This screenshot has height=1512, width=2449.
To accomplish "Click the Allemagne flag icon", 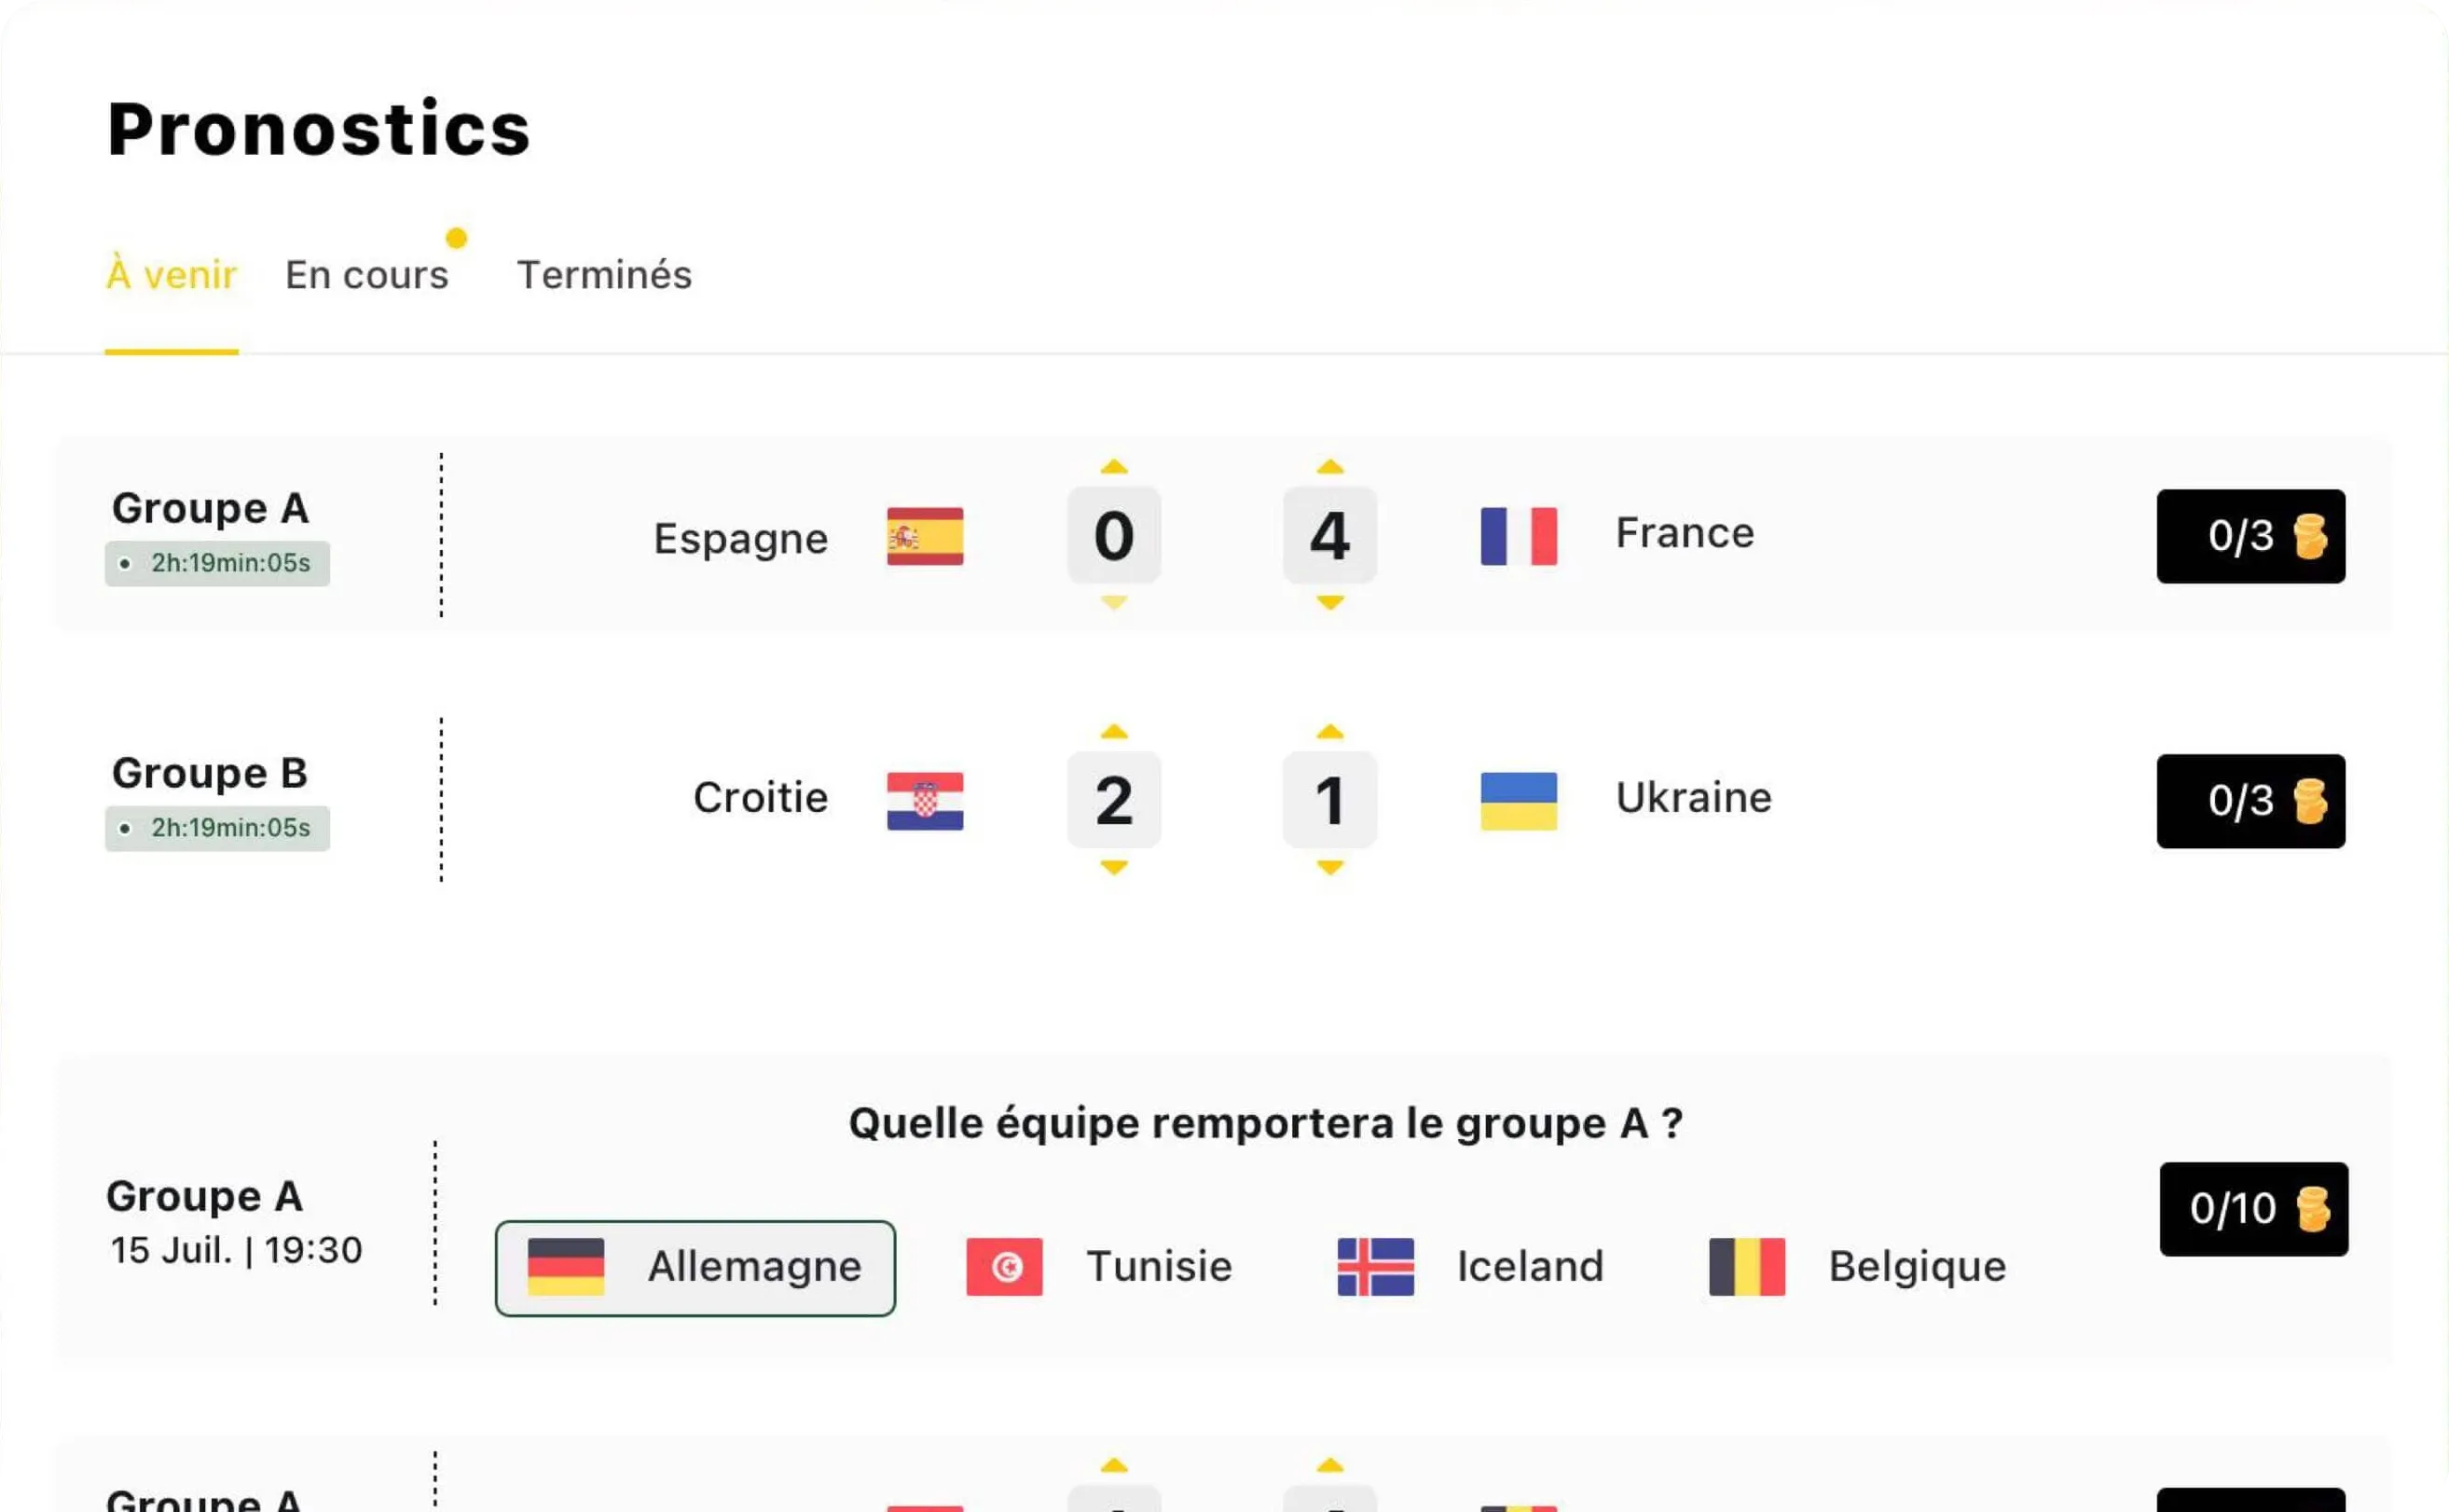I will click(x=568, y=1267).
